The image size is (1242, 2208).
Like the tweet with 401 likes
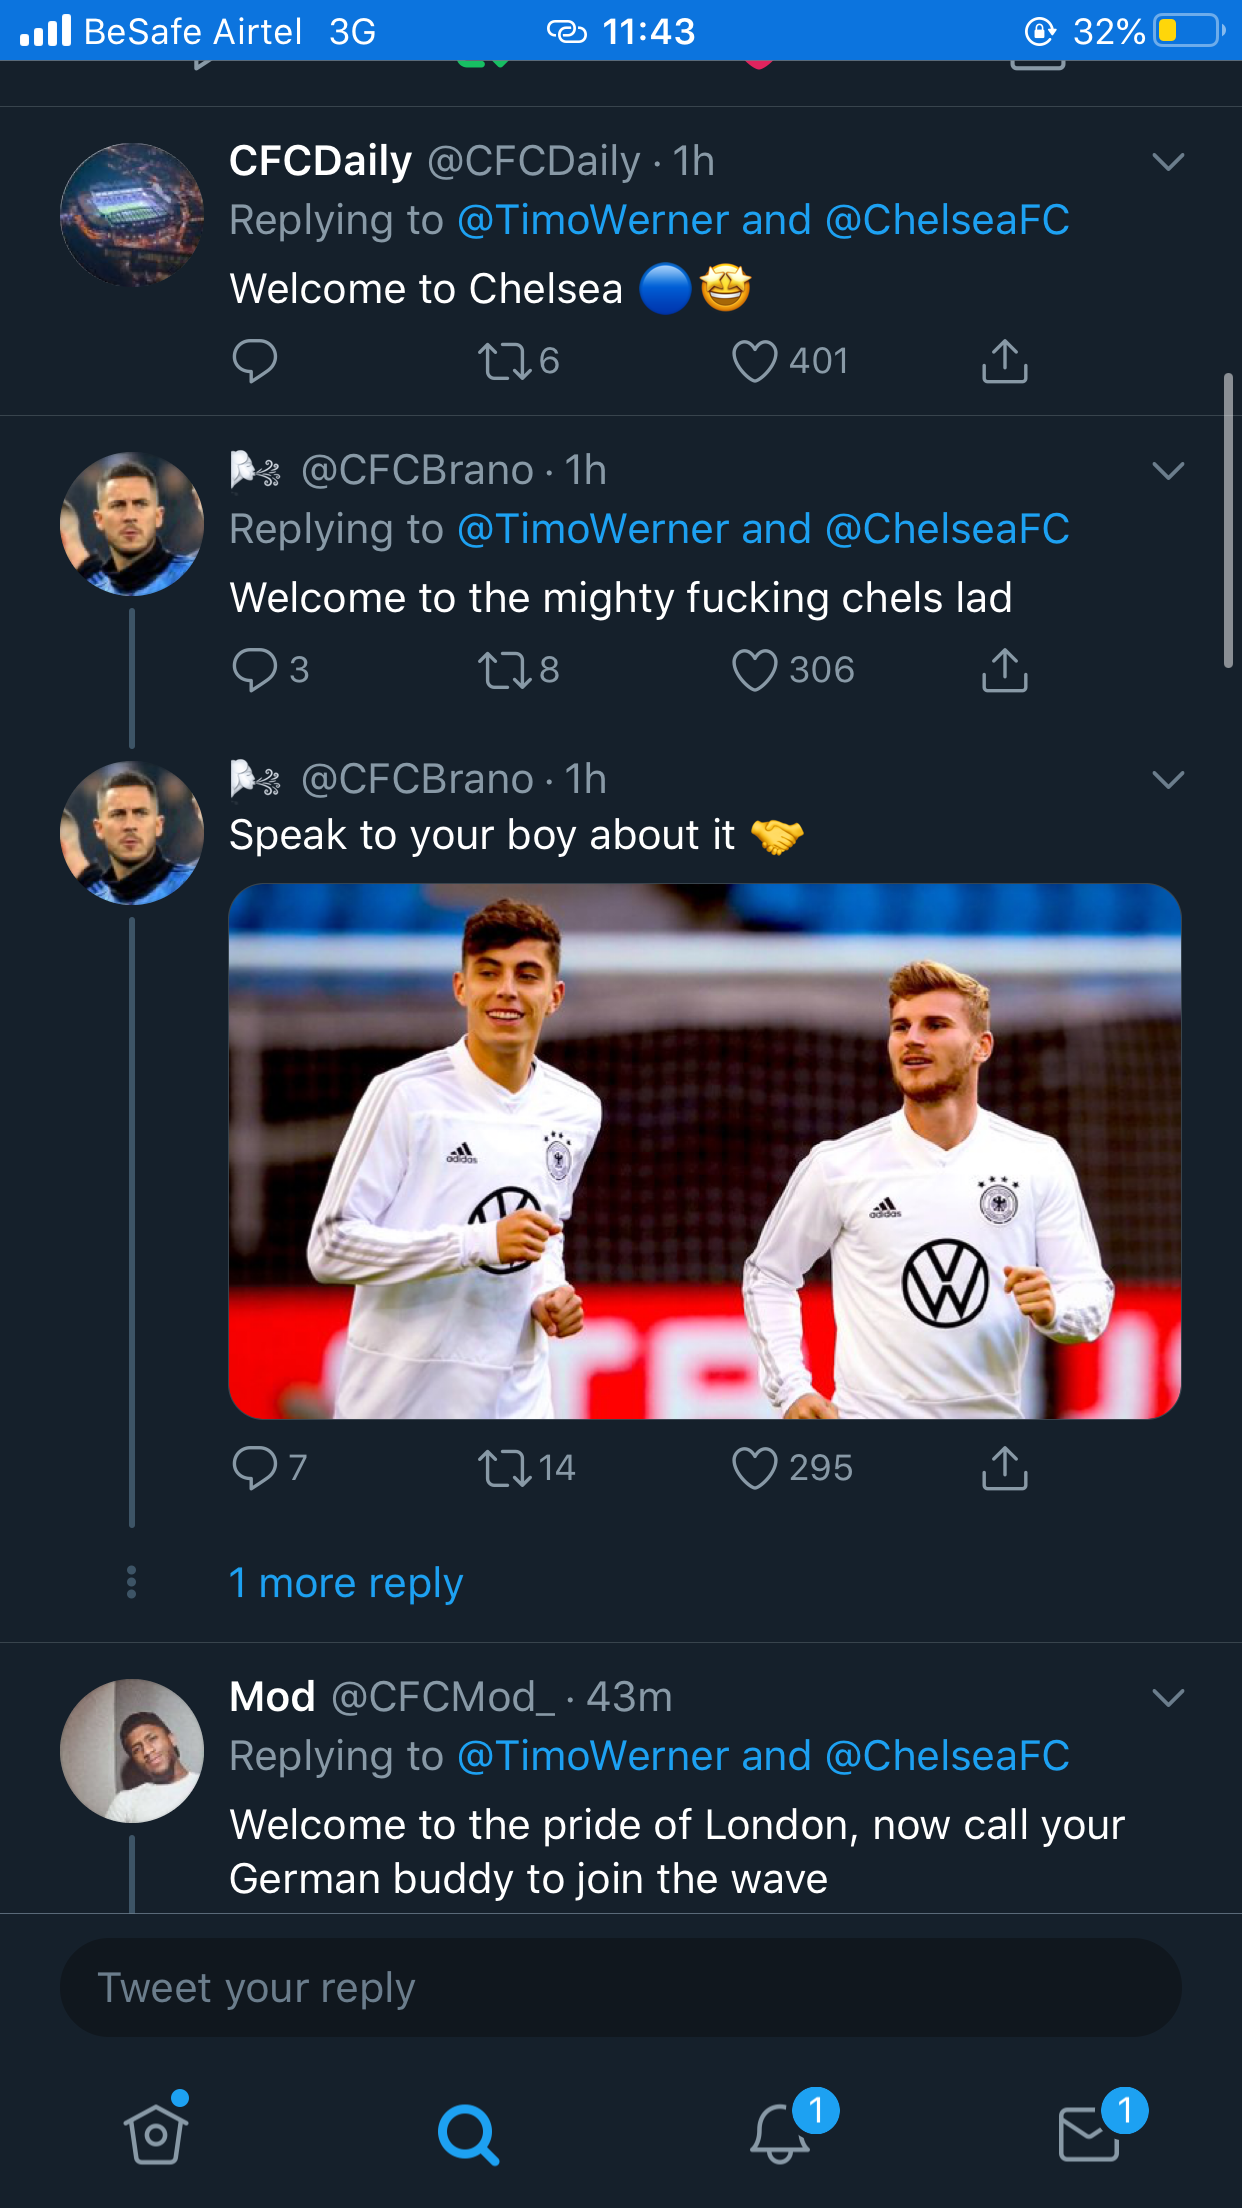coord(755,361)
